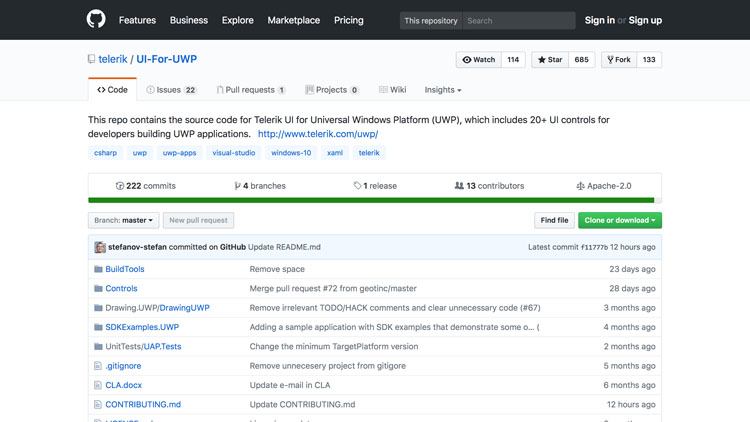Open the latest commit hash f11777b
The width and height of the screenshot is (750, 422).
594,247
